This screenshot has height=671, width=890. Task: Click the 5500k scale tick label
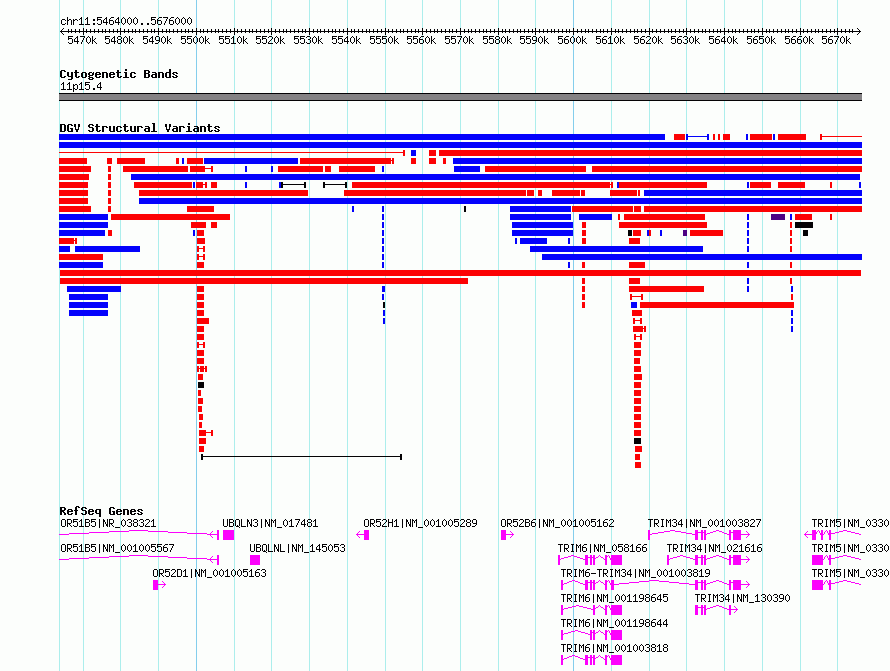pos(195,40)
